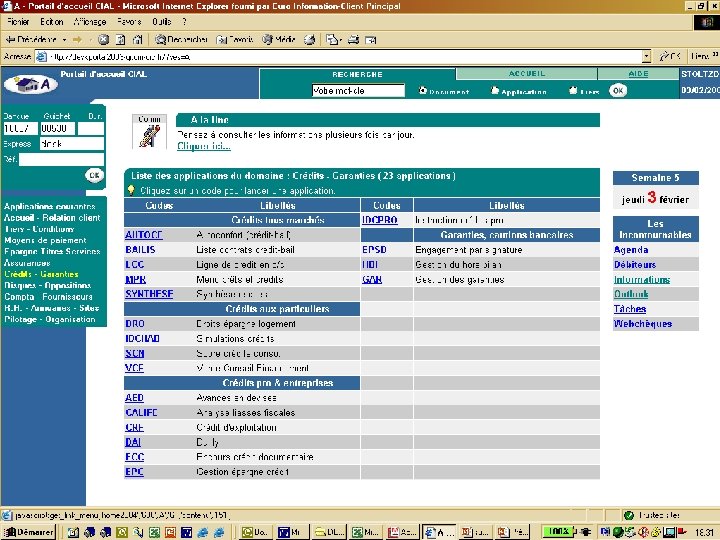Click the Refresh page toolbar icon
The width and height of the screenshot is (720, 540).
point(118,39)
